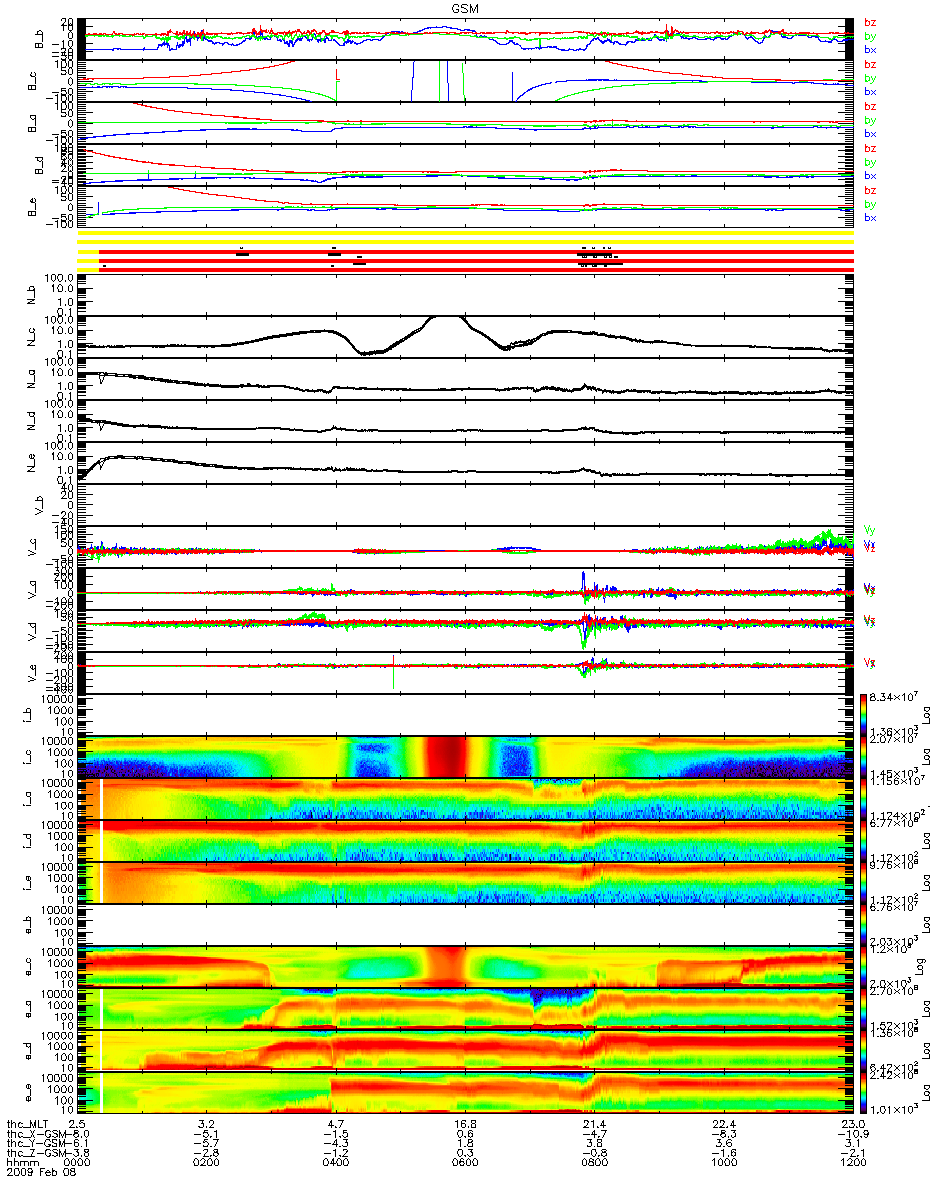The height and width of the screenshot is (1200, 930).
Task: Select the thc_Y-GSM row label
Action: coord(36,1144)
